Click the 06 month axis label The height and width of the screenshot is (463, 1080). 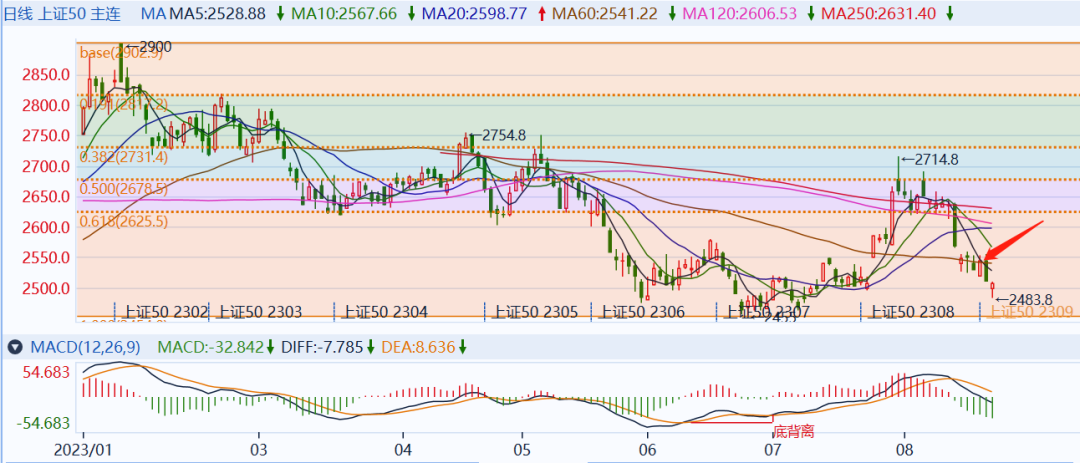(x=647, y=448)
